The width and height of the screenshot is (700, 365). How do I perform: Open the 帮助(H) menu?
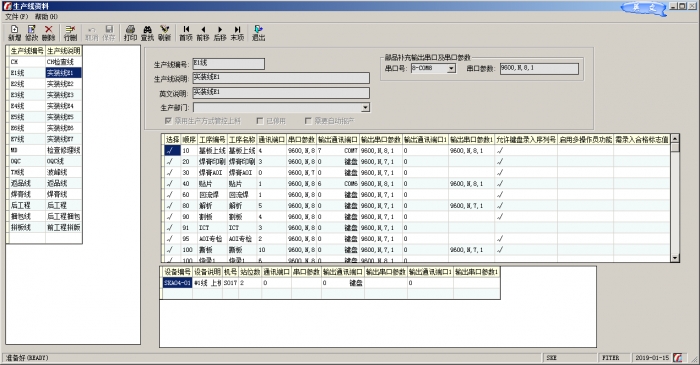click(x=46, y=17)
